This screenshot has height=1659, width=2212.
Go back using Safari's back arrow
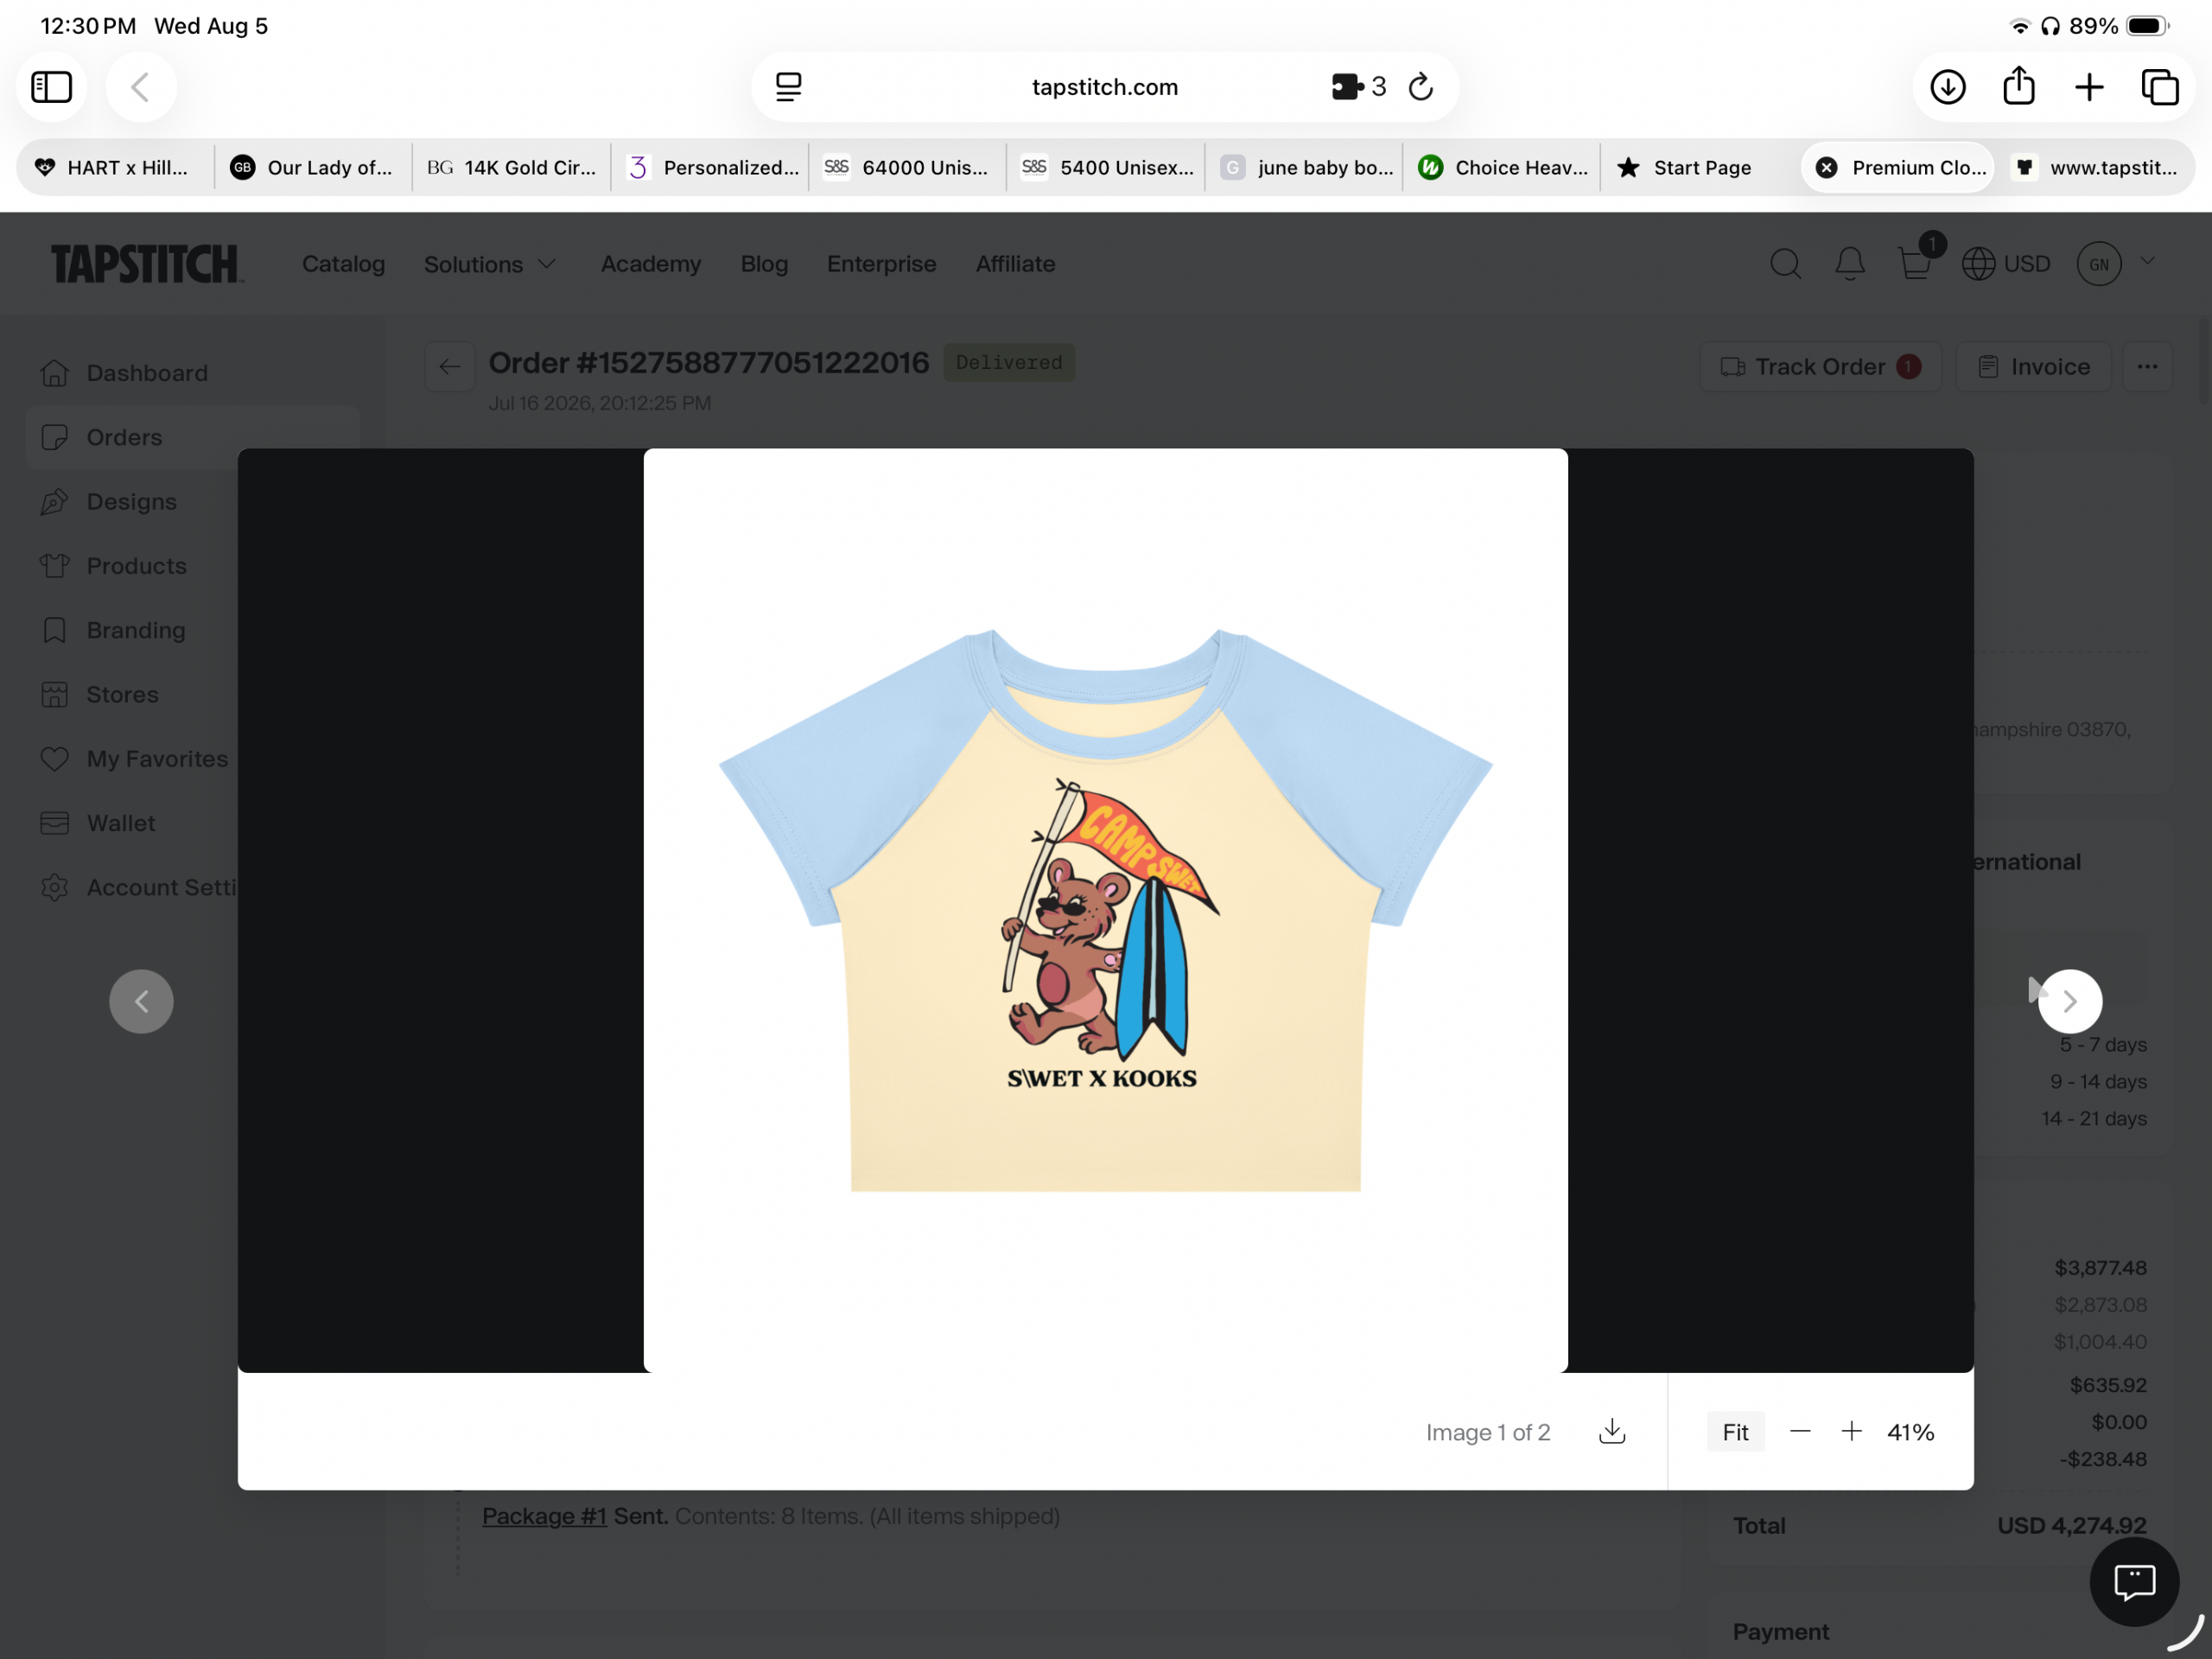pyautogui.click(x=141, y=87)
